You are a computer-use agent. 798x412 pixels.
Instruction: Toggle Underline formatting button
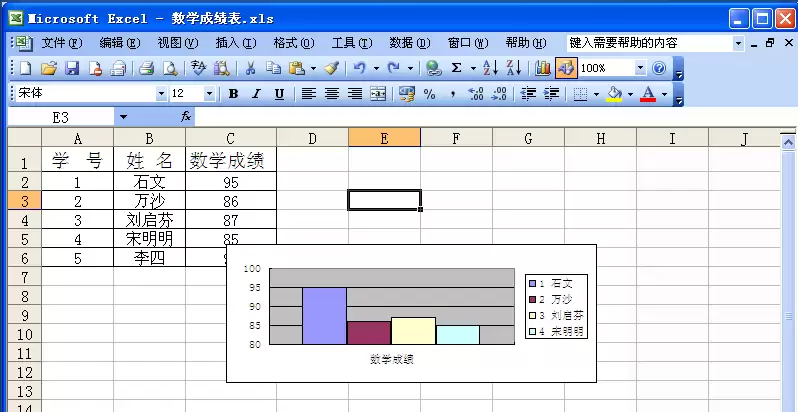coord(279,94)
